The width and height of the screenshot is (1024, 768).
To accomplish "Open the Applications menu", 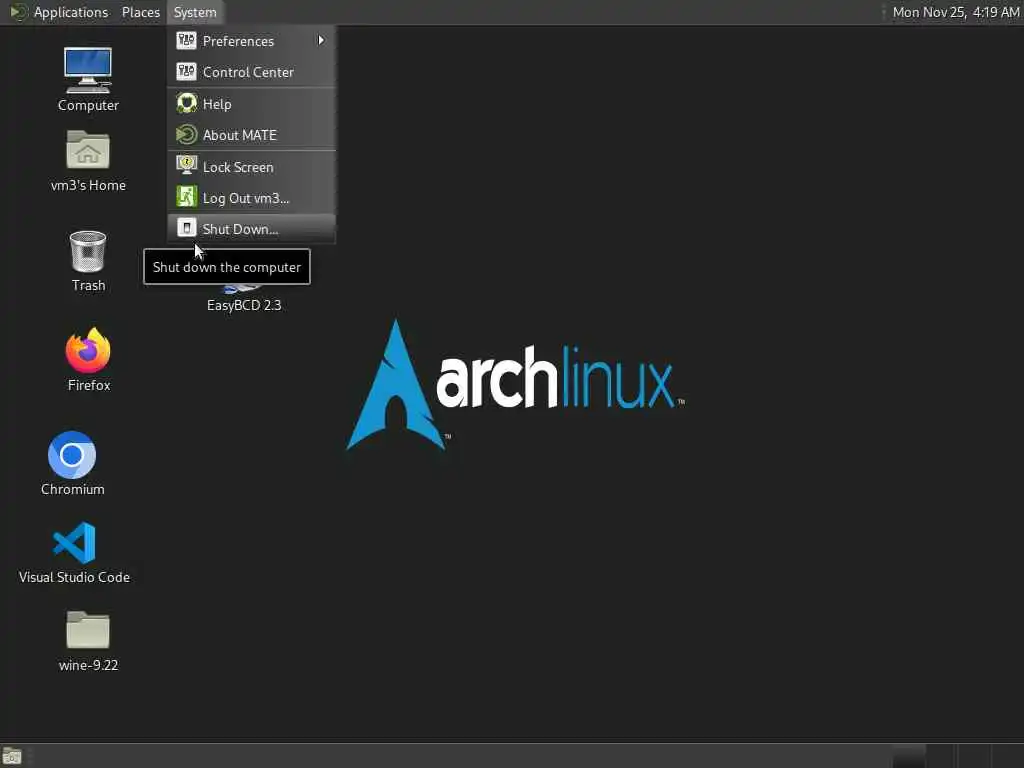I will [71, 12].
